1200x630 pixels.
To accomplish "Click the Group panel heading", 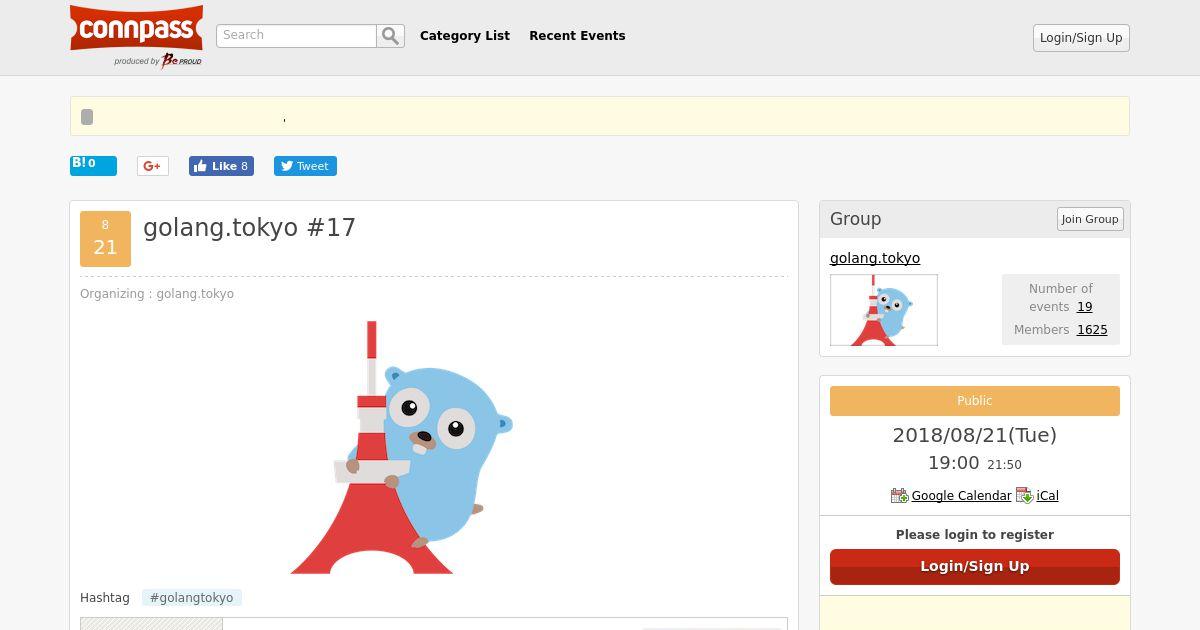I will click(855, 219).
